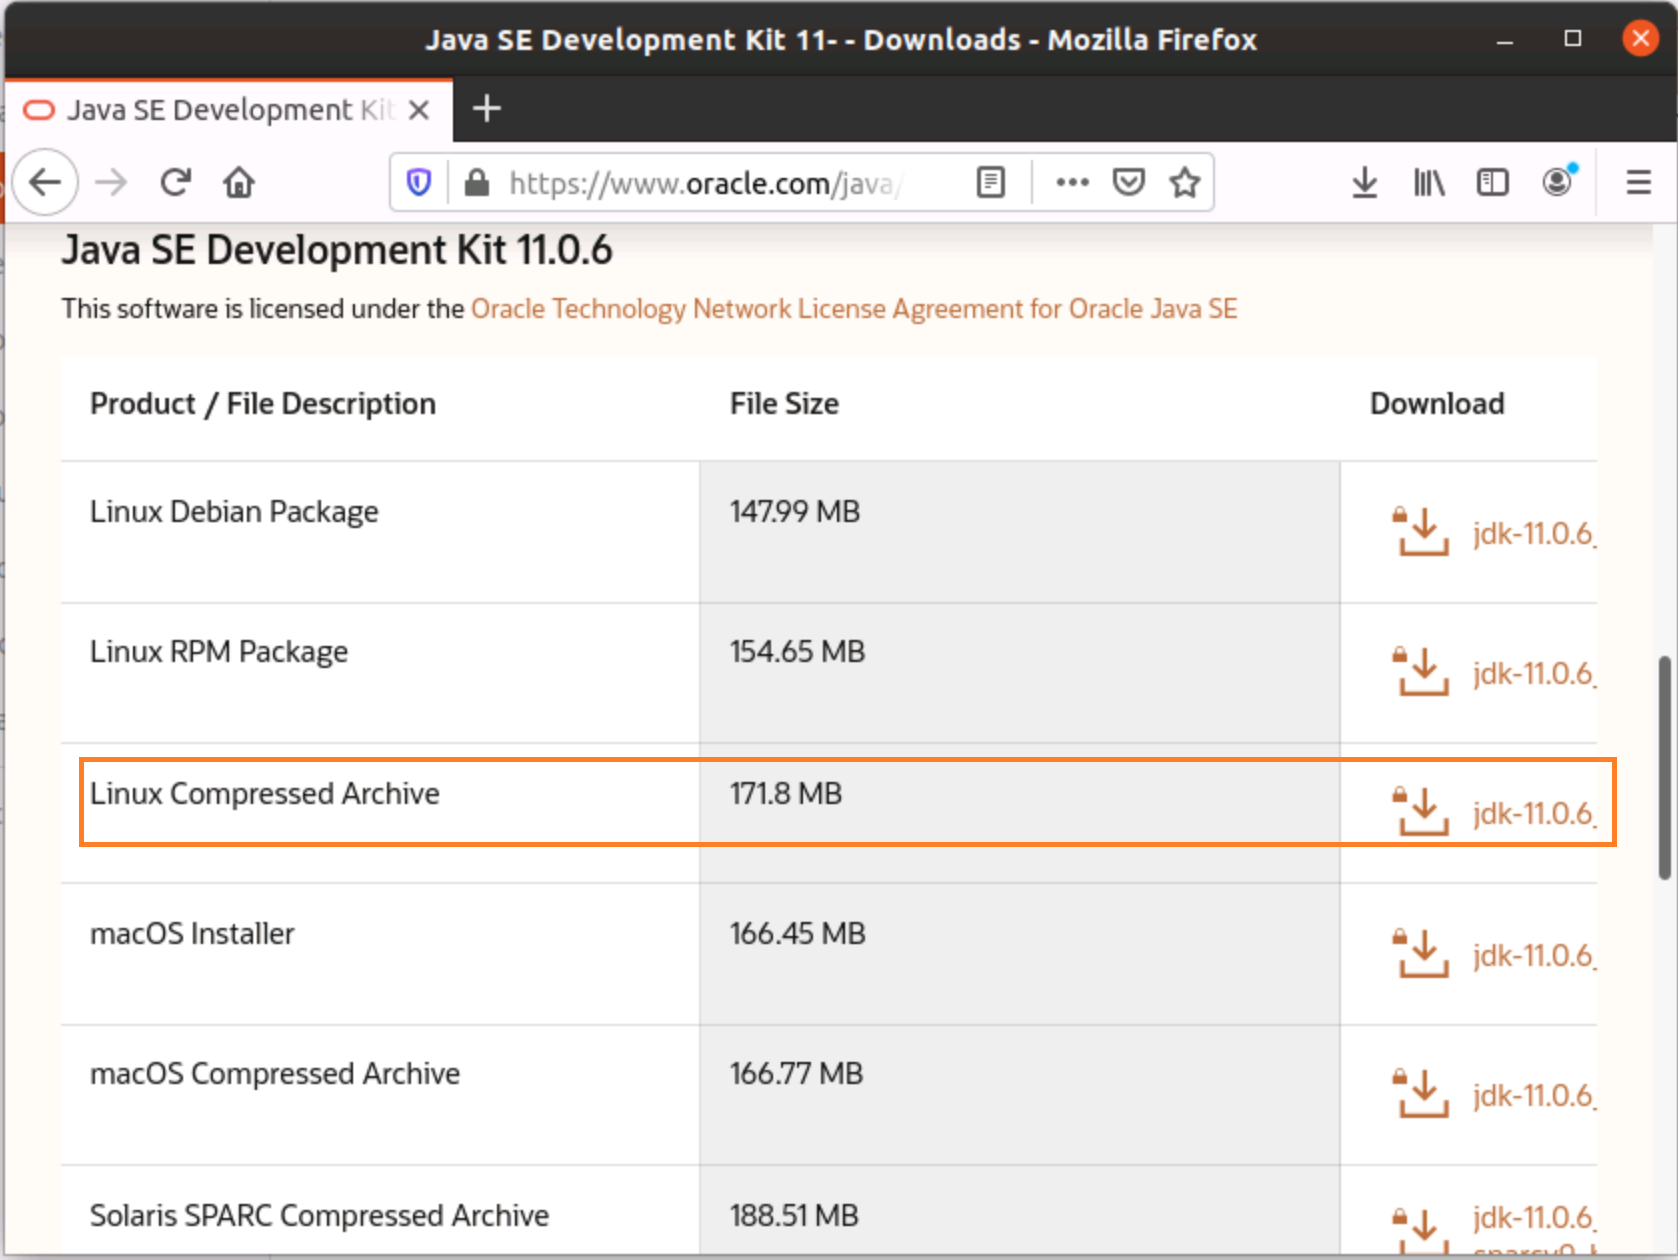1678x1260 pixels.
Task: Click download icon for Solaris SPARC Archive
Action: (1420, 1230)
